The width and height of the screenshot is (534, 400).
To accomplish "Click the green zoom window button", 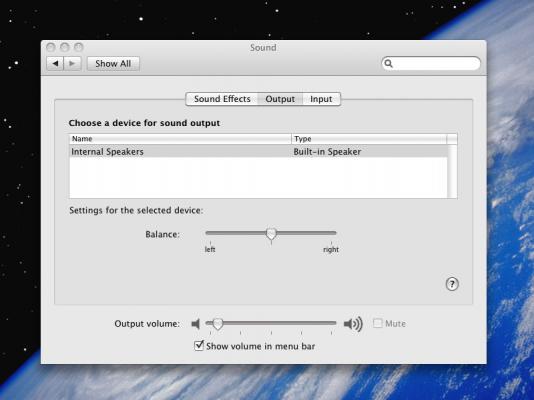I will (79, 47).
